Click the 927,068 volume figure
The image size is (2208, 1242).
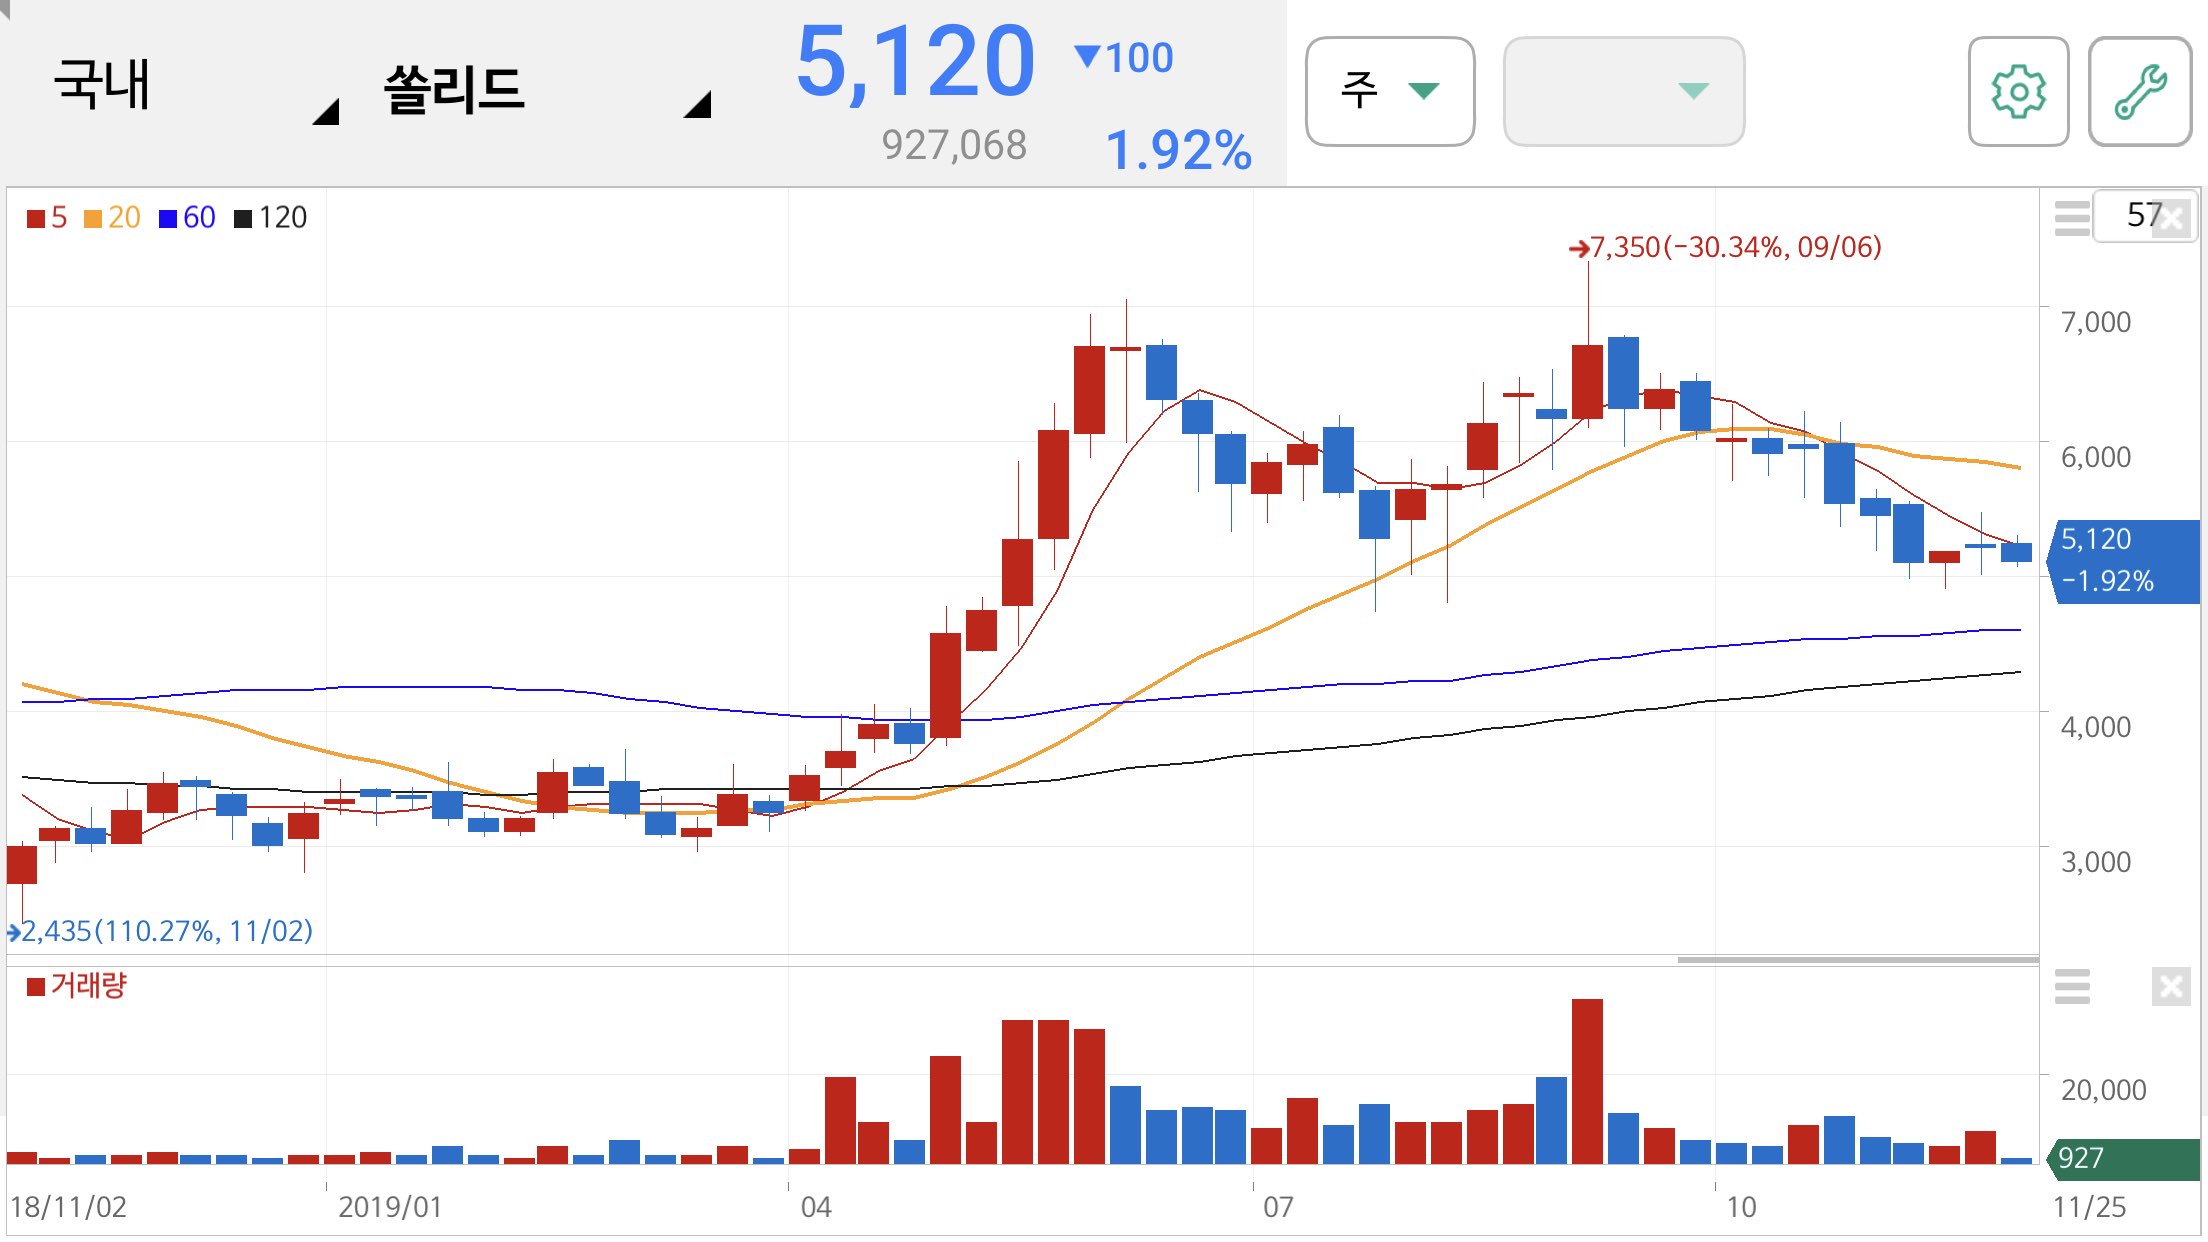[x=953, y=145]
